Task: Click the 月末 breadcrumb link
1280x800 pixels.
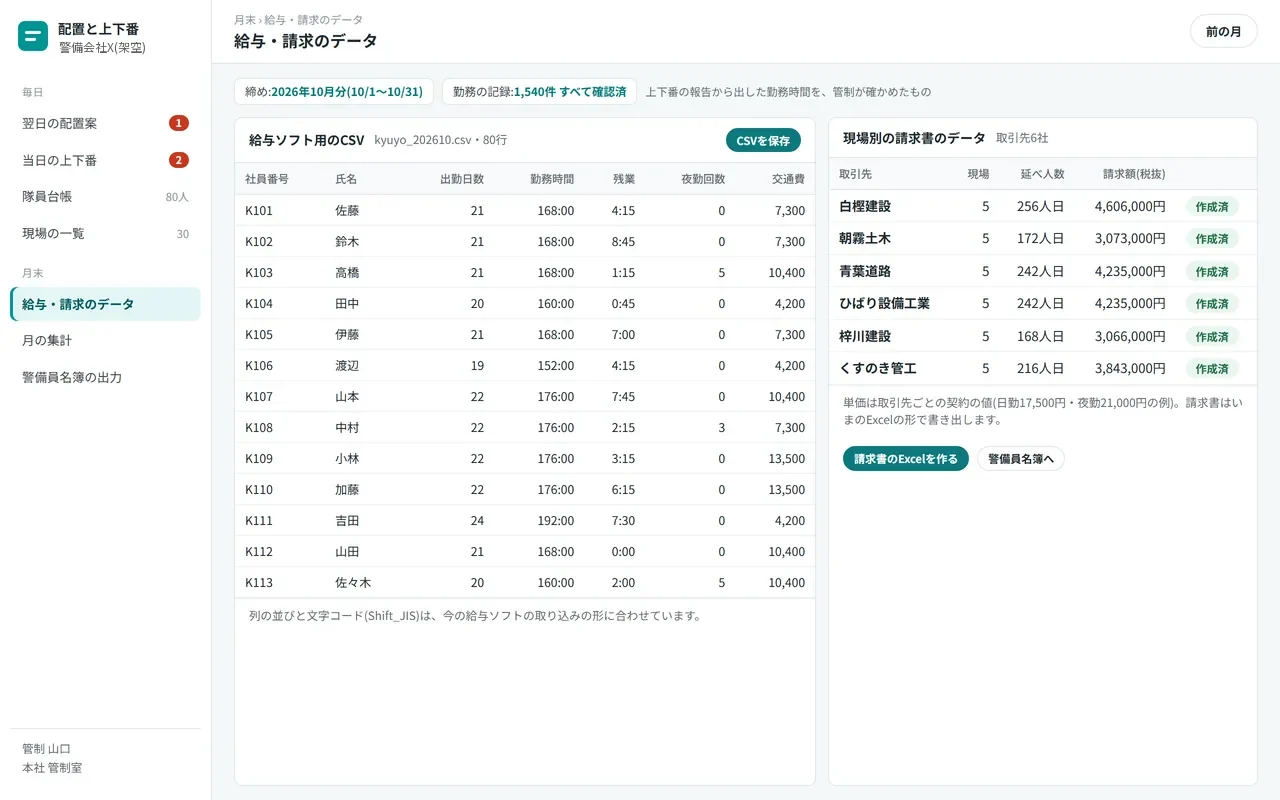Action: 245,20
